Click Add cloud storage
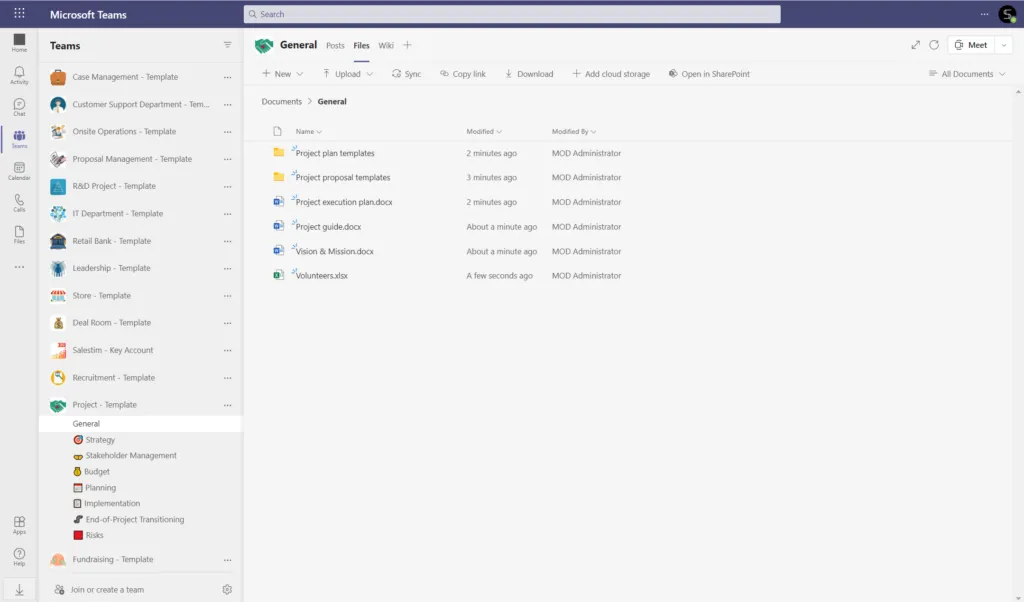Screen dimensions: 1024x602 tap(611, 74)
